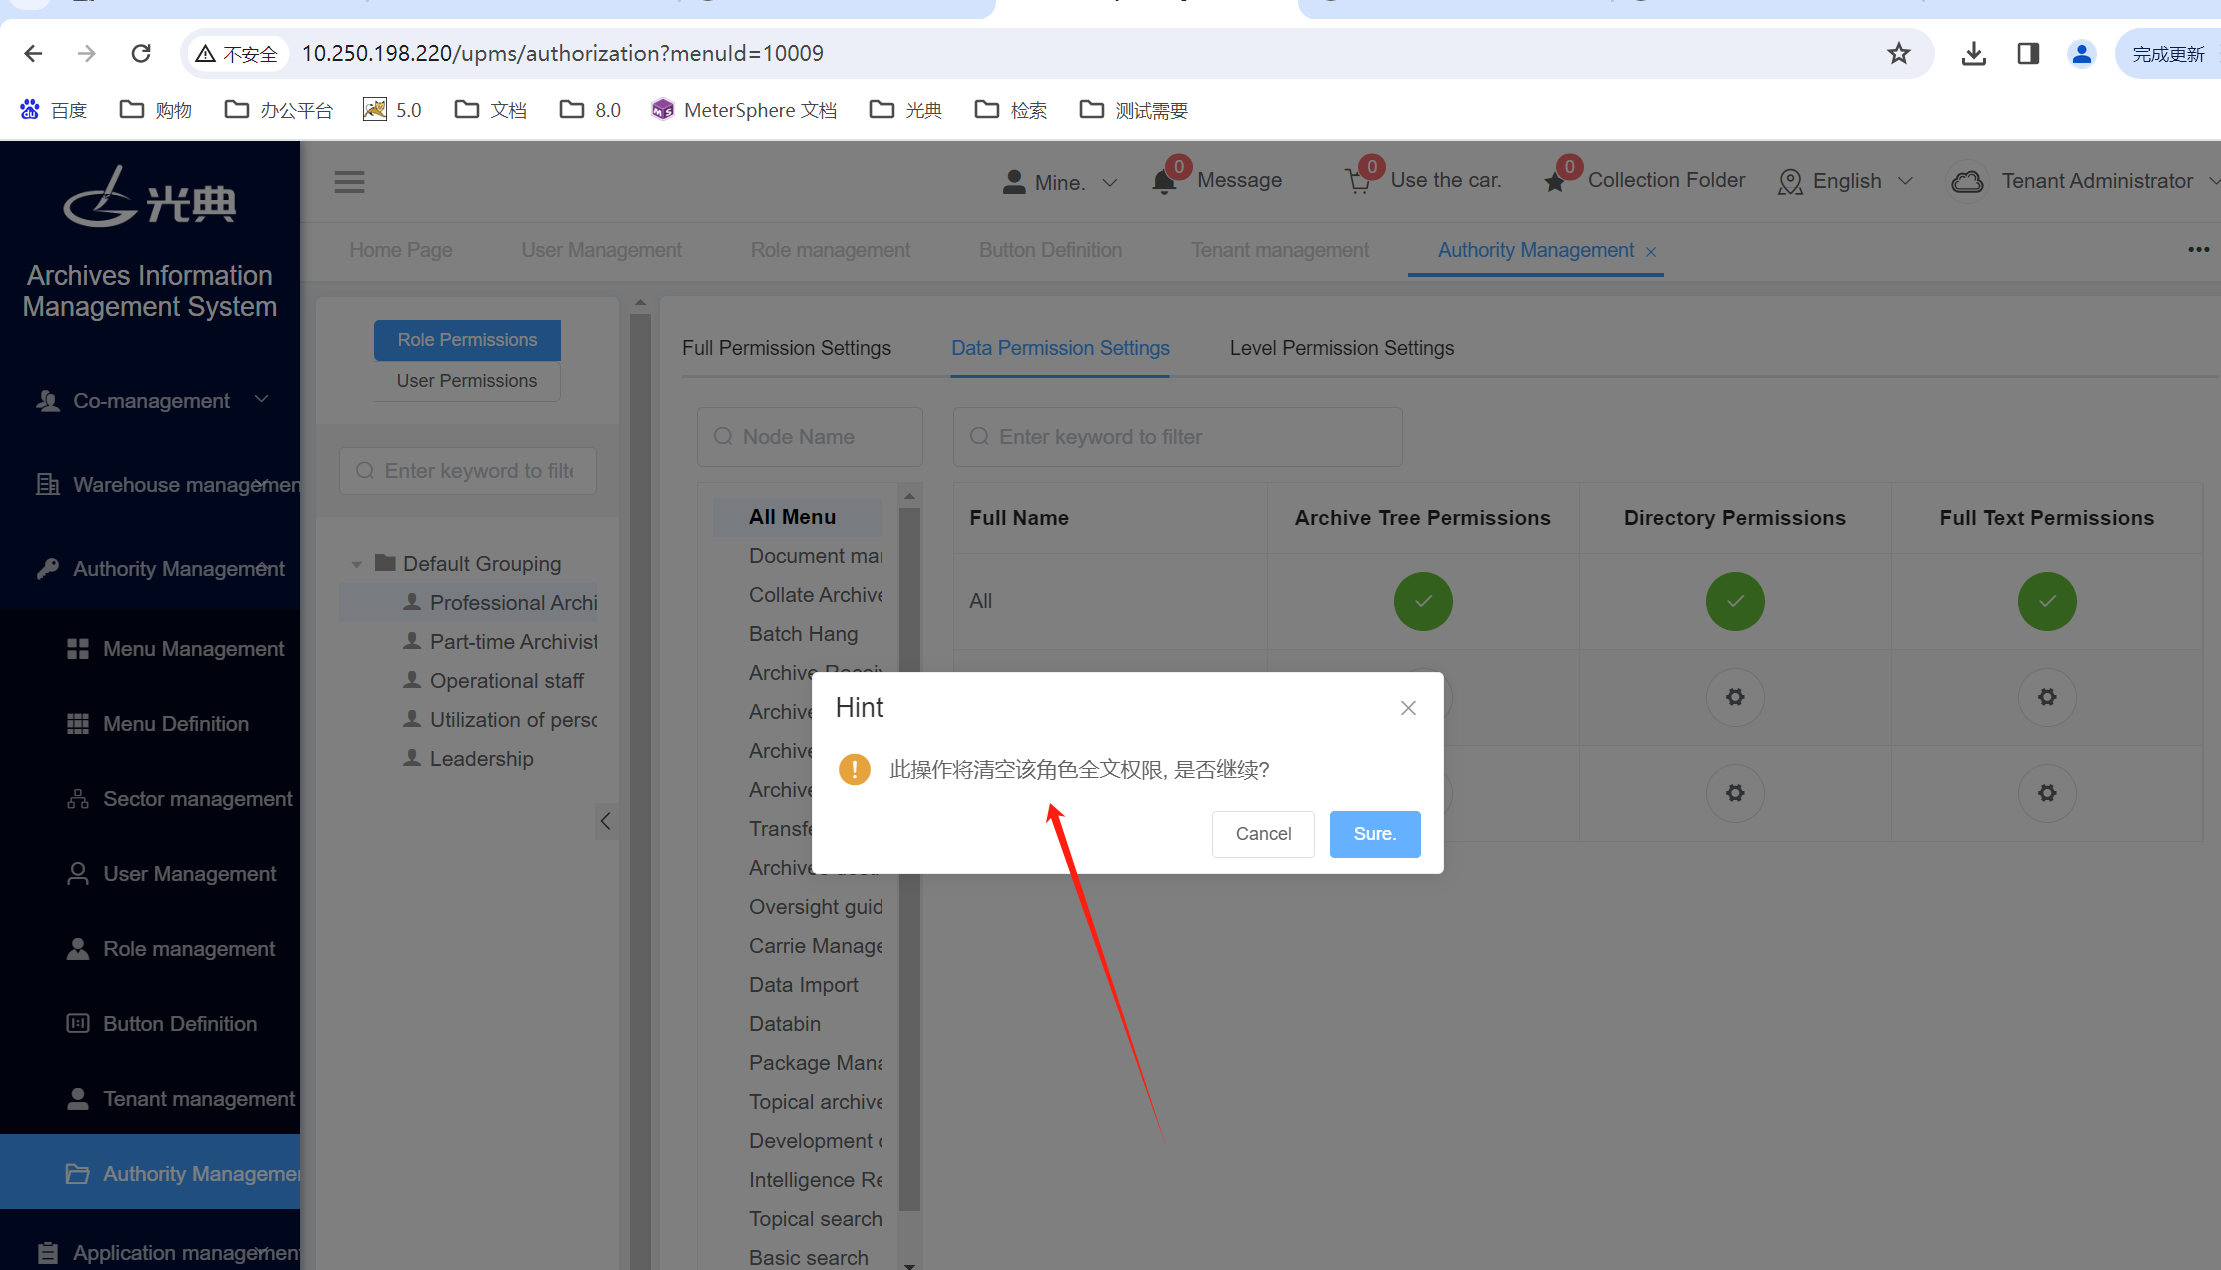This screenshot has height=1270, width=2221.
Task: Toggle the browser side panel icon
Action: tap(2028, 53)
